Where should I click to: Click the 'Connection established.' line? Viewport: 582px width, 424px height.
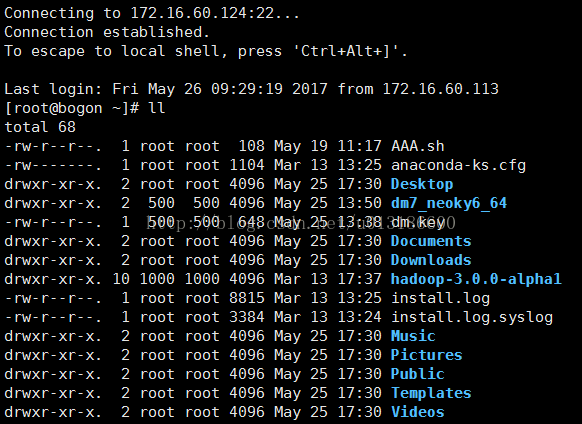point(107,32)
